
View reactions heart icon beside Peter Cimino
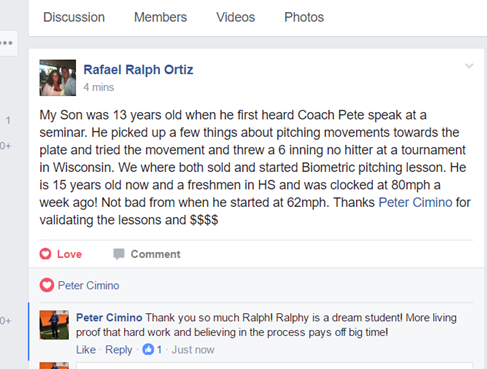point(47,285)
